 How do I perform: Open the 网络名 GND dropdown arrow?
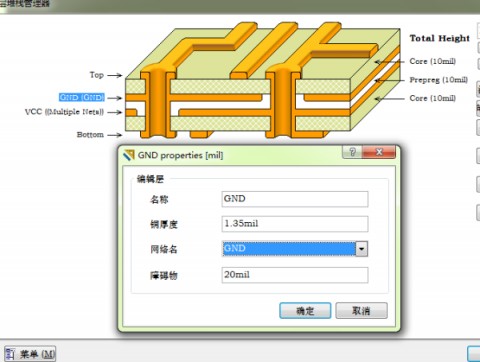[362, 249]
